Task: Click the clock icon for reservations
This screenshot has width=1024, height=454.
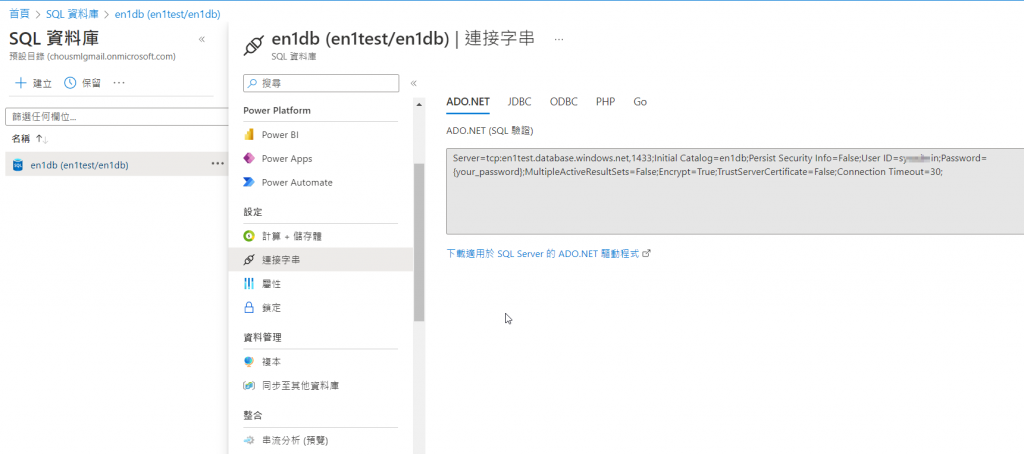Action: click(x=70, y=83)
